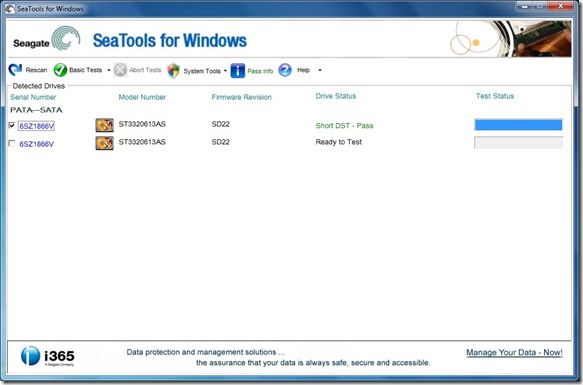Click the Pass Info label
Viewport: 583px width, 385px height.
coord(260,71)
